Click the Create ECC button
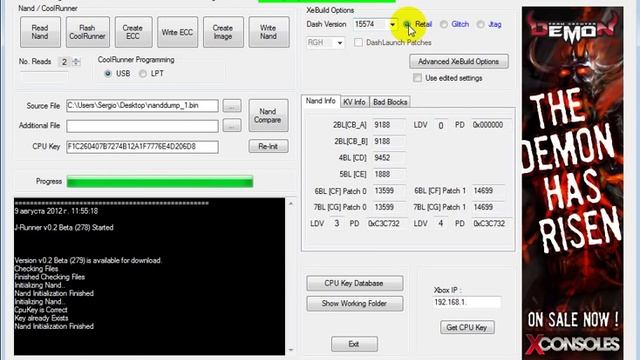The image size is (640, 360). click(133, 32)
